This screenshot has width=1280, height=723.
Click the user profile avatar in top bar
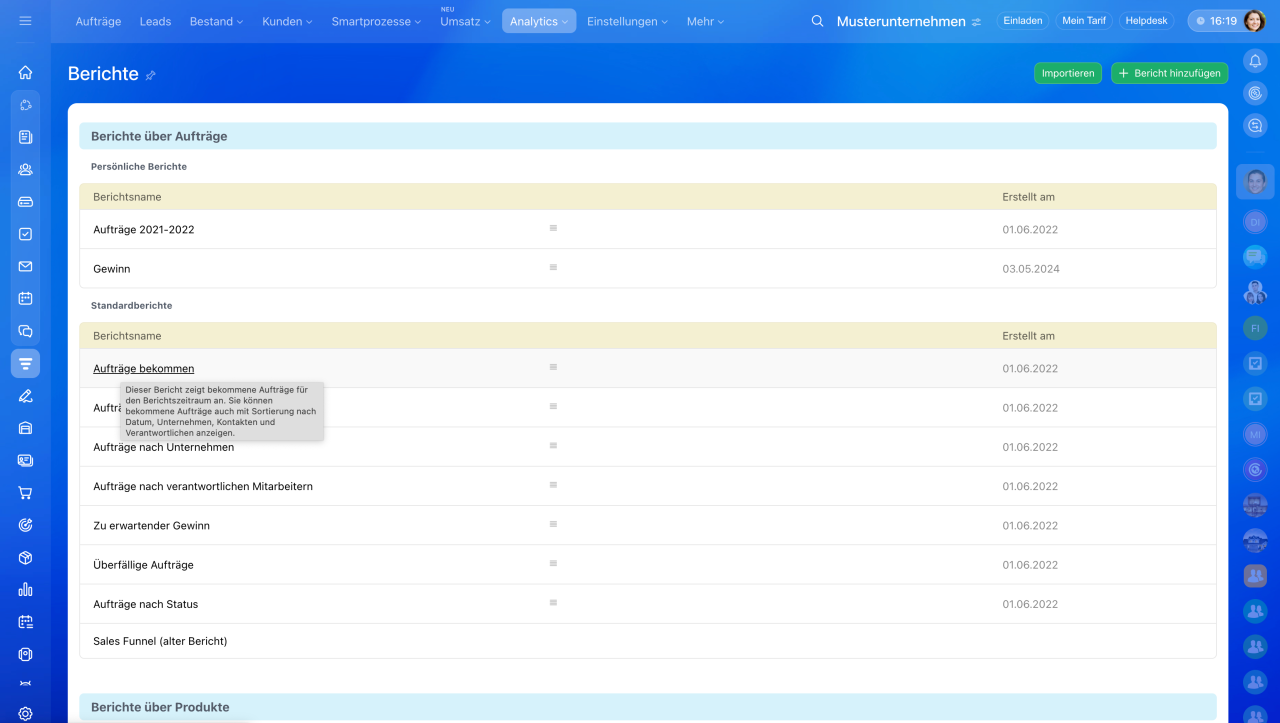click(x=1254, y=21)
